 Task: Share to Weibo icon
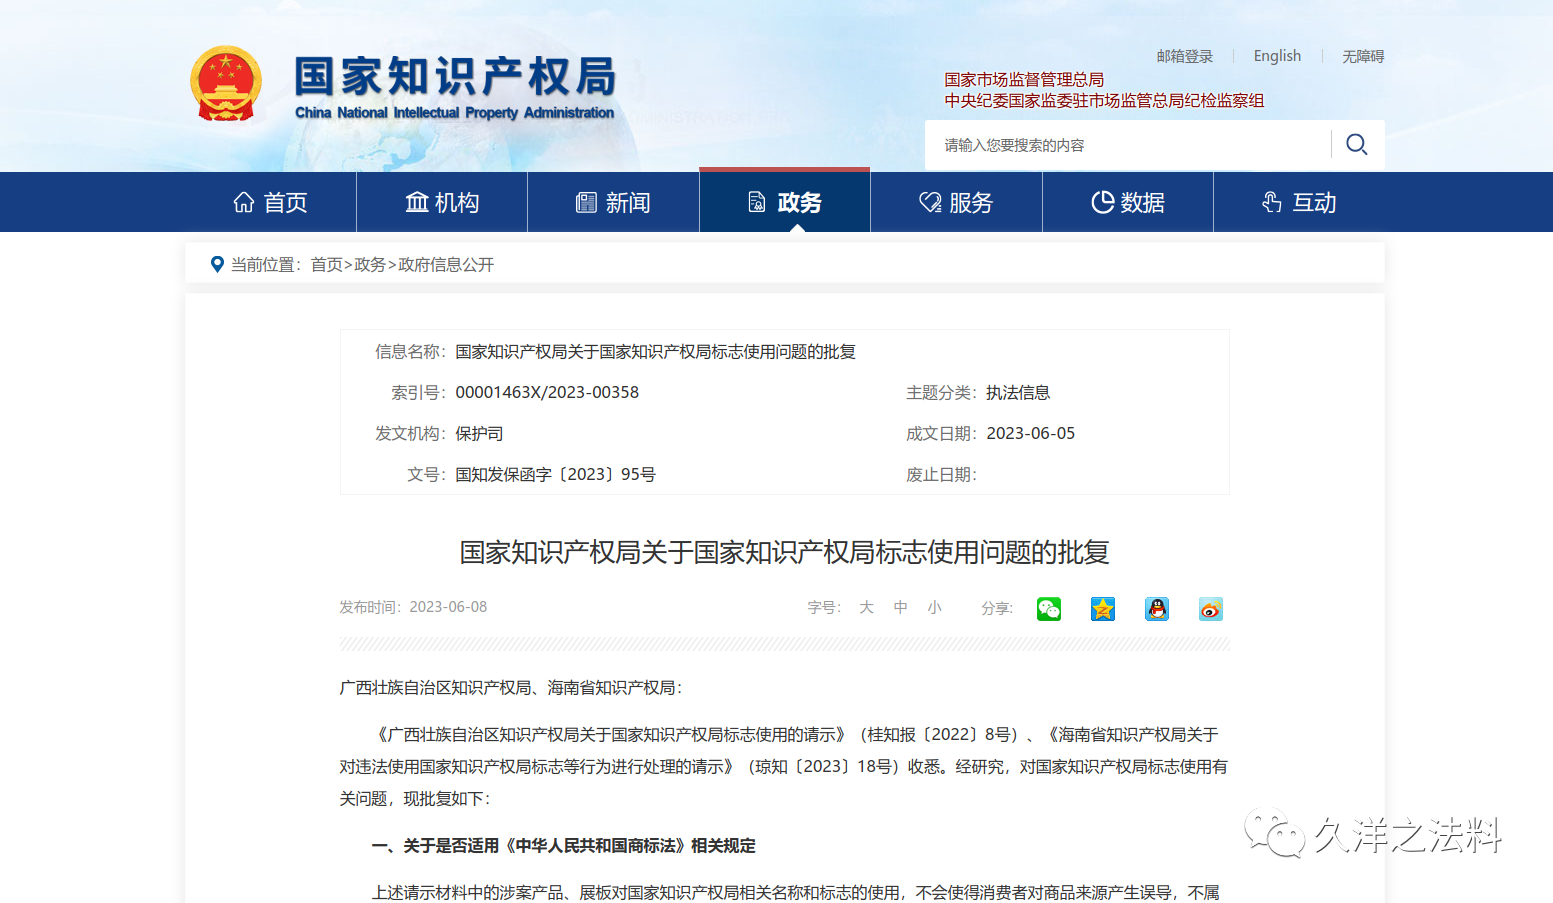point(1210,609)
